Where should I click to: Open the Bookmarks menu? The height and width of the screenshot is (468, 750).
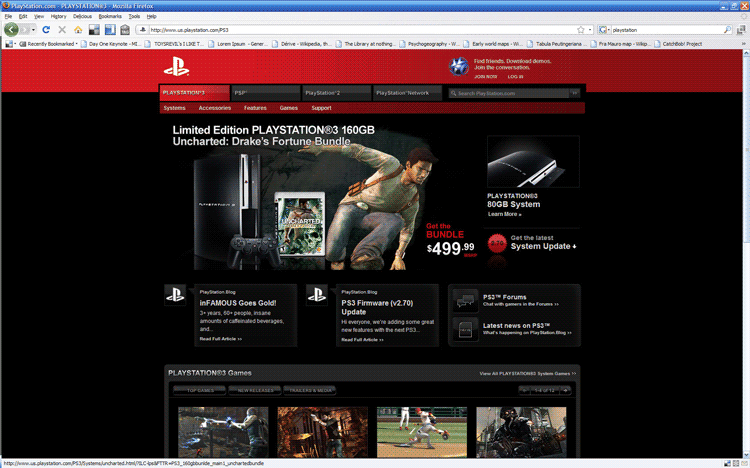point(110,16)
